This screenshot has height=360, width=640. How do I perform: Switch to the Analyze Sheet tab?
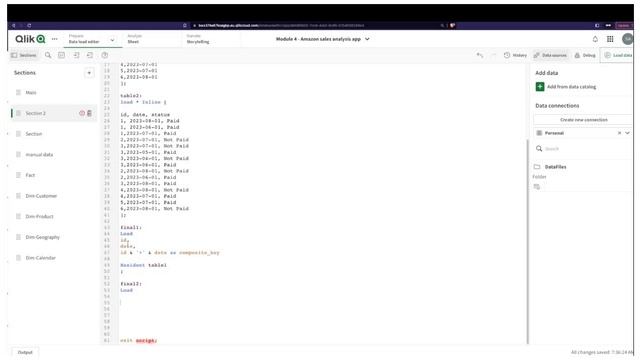tap(134, 39)
